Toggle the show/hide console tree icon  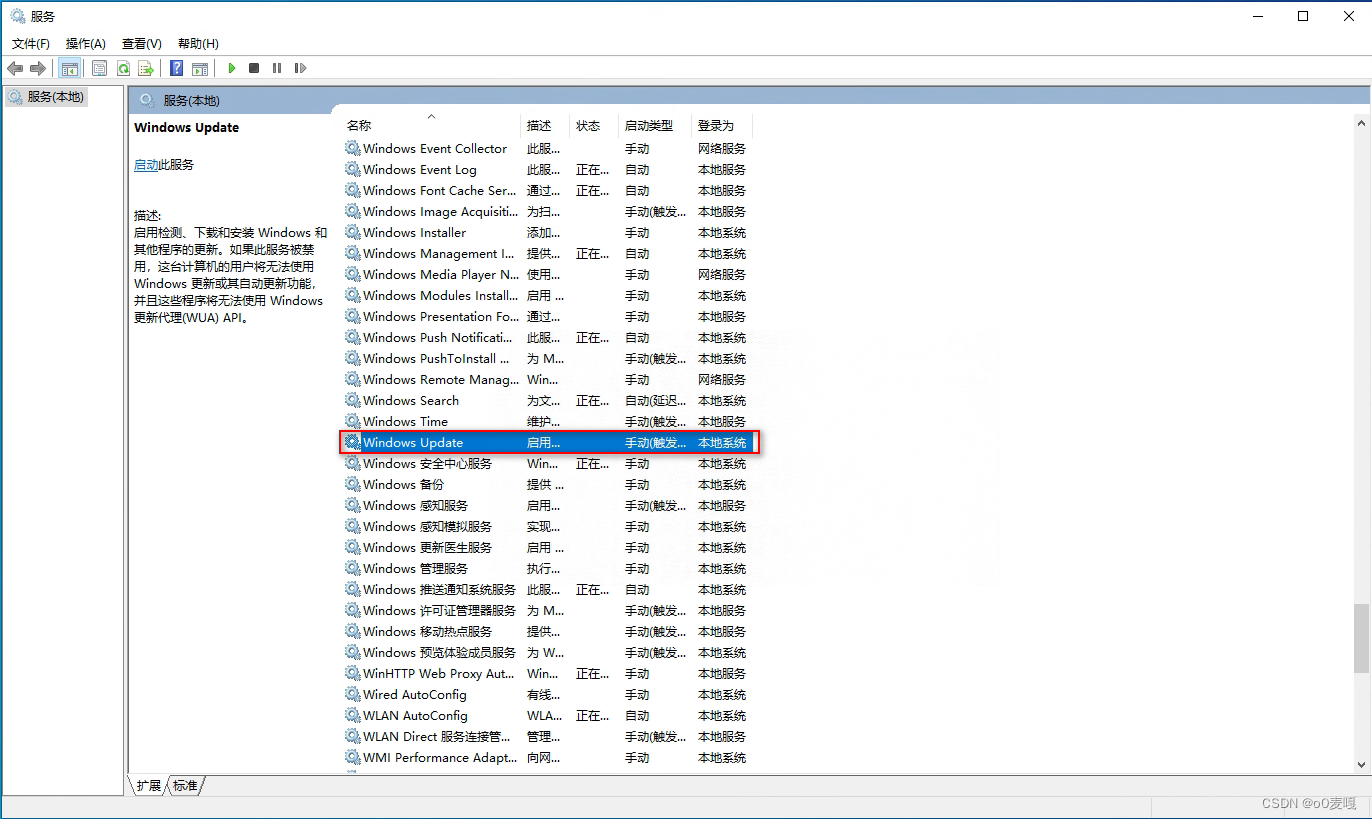point(69,68)
